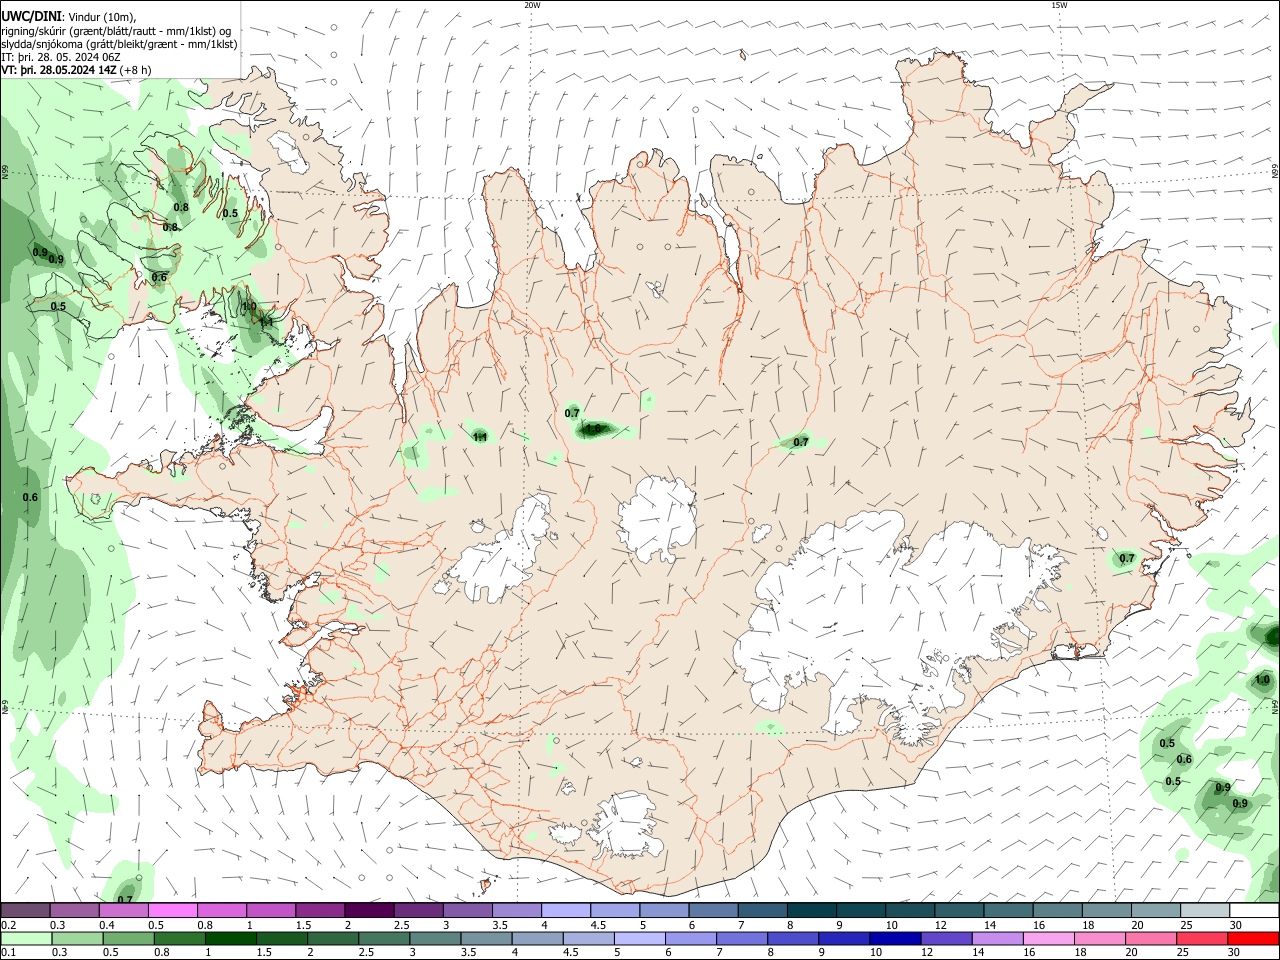This screenshot has width=1280, height=960.
Task: Select the red-pink rain swatch starting at 25
Action: pos(1203,939)
